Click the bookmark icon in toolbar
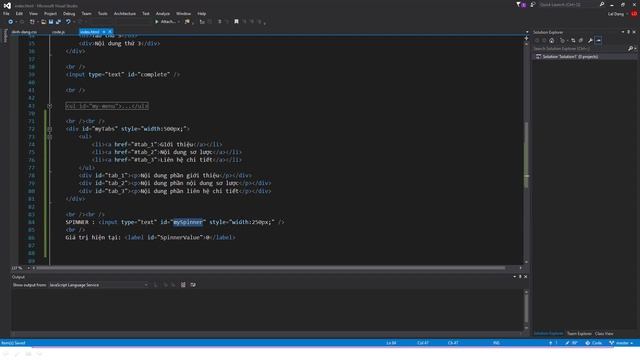640x360 pixels. (x=236, y=22)
